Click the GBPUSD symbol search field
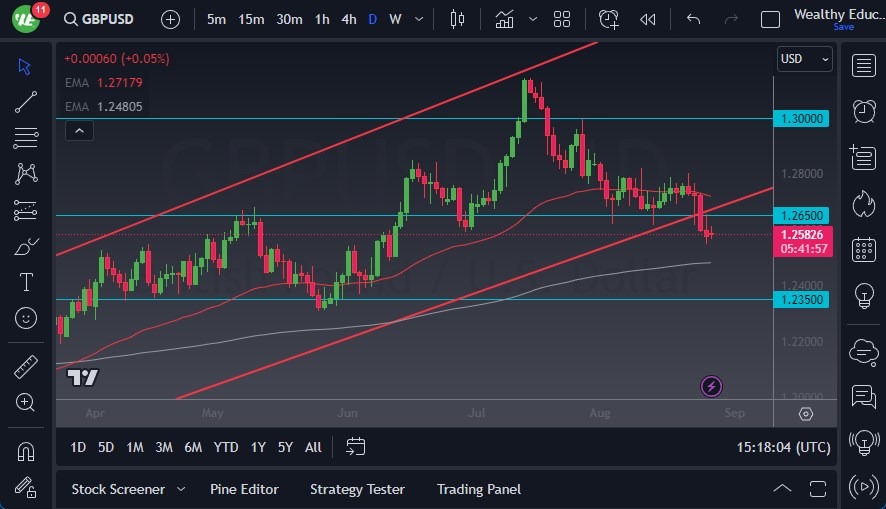Screen dimensions: 886x509 (101, 19)
